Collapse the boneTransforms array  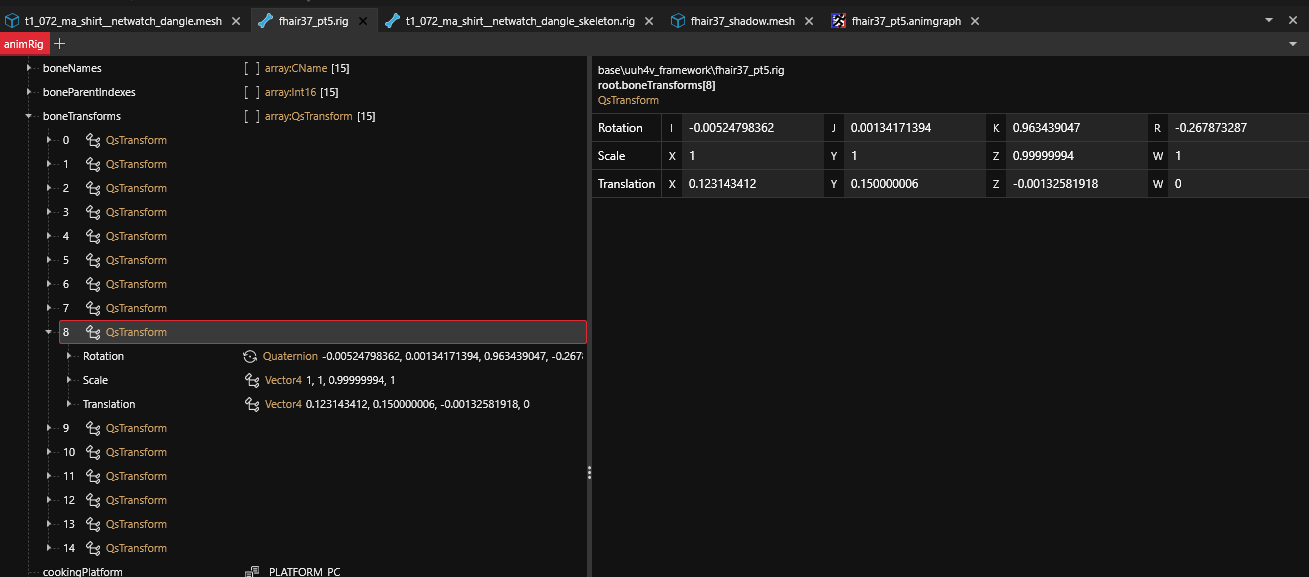(29, 116)
